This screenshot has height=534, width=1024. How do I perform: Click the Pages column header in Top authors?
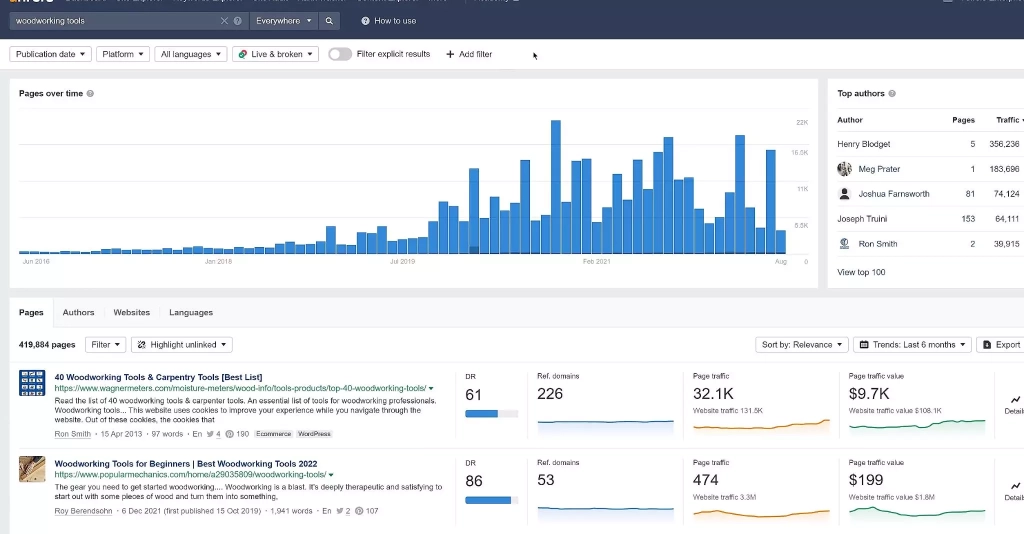[963, 120]
